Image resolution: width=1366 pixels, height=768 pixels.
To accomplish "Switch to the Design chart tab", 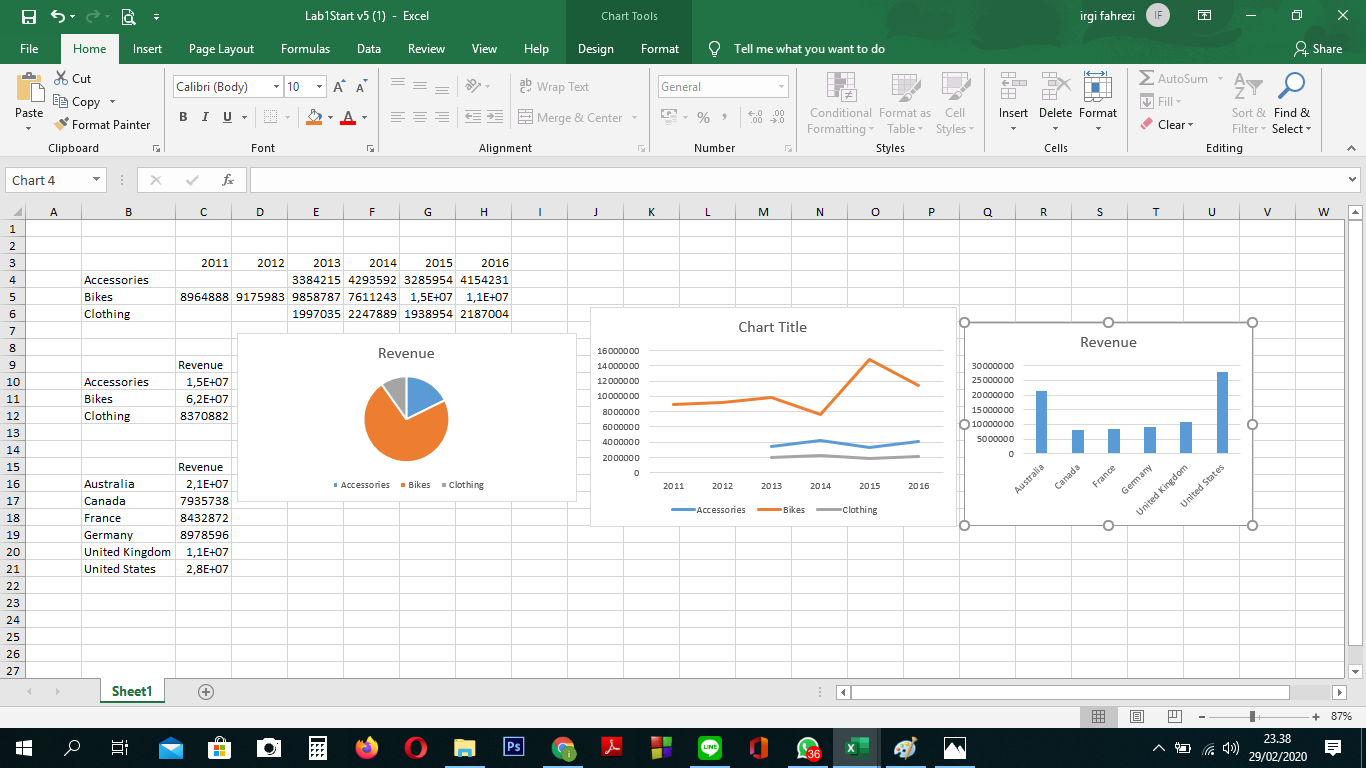I will (x=596, y=49).
